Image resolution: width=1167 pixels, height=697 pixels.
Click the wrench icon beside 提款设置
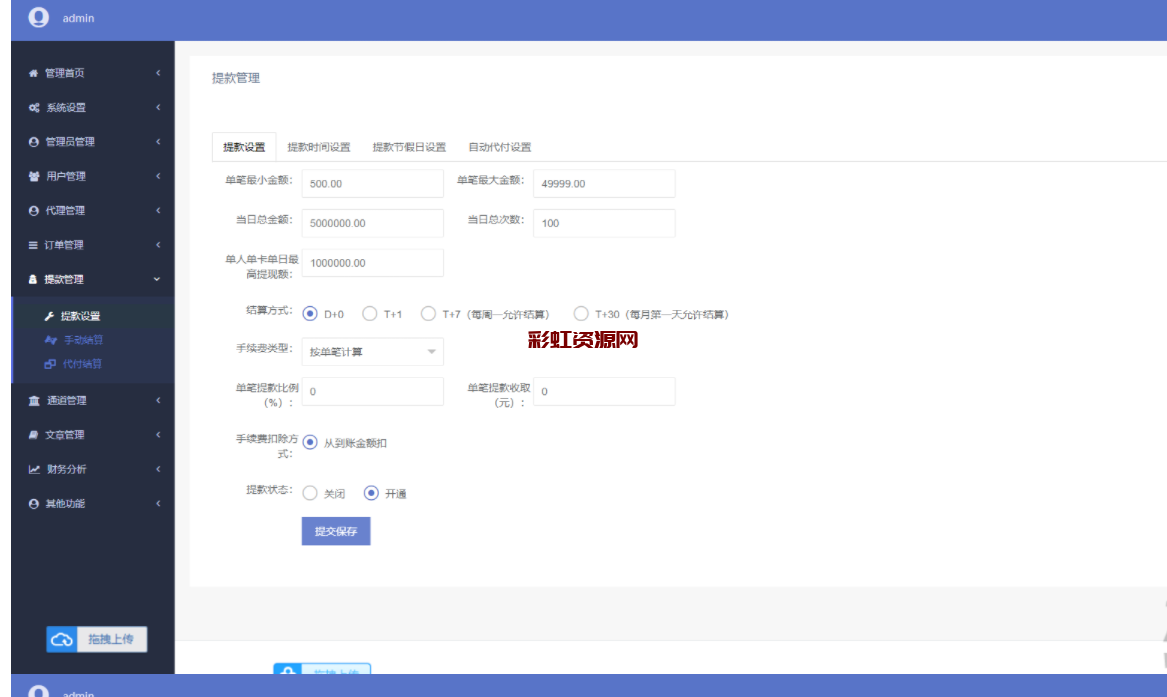coord(49,316)
